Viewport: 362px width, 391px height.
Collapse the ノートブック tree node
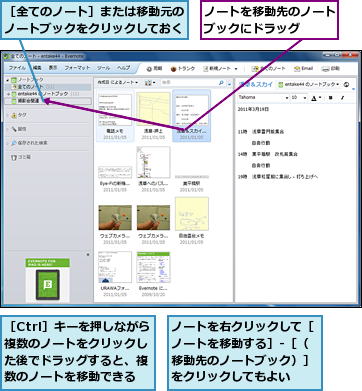[8, 80]
